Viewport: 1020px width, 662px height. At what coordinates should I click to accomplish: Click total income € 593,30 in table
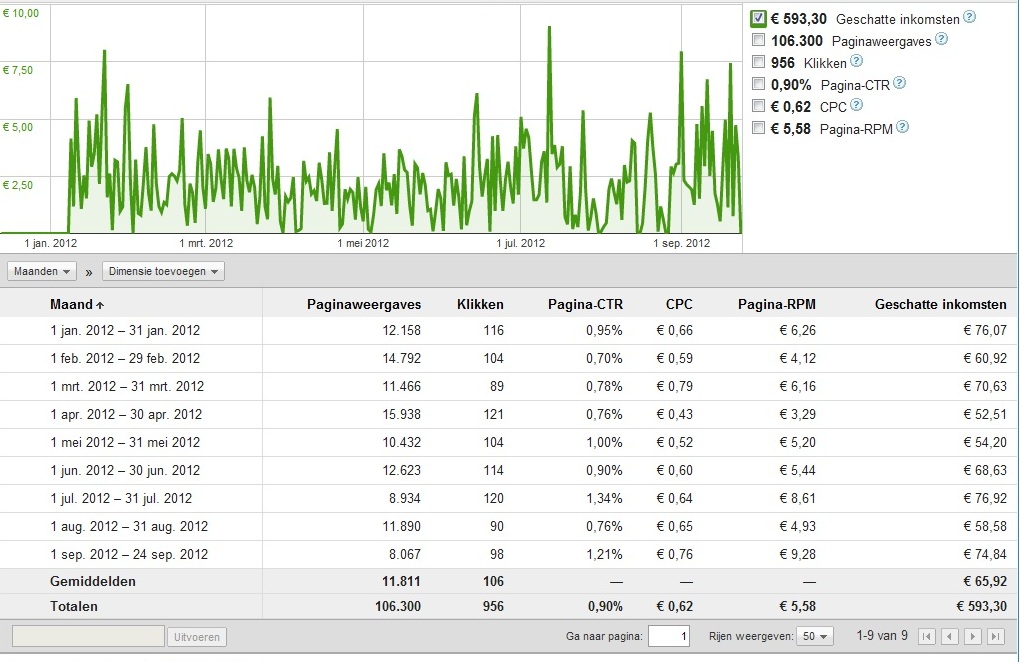click(981, 606)
